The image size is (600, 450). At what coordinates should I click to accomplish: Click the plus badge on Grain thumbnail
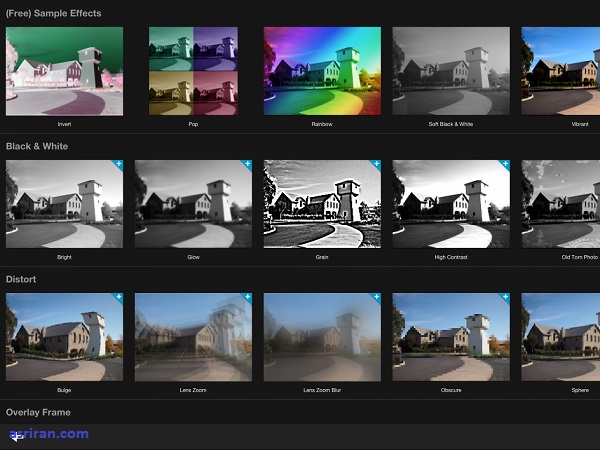pyautogui.click(x=376, y=164)
